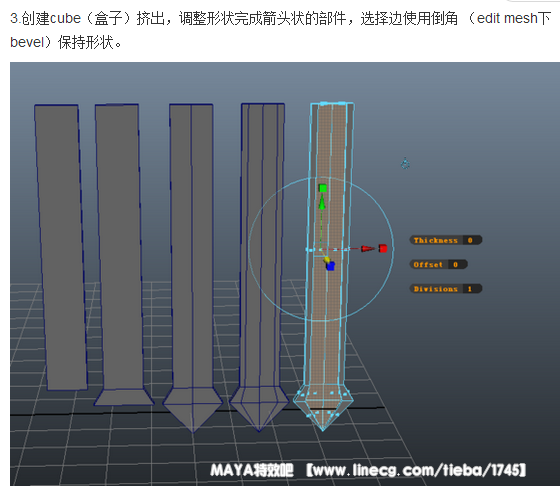Click the red X-axis arrow cone
This screenshot has height=487, width=560.
[x=367, y=248]
